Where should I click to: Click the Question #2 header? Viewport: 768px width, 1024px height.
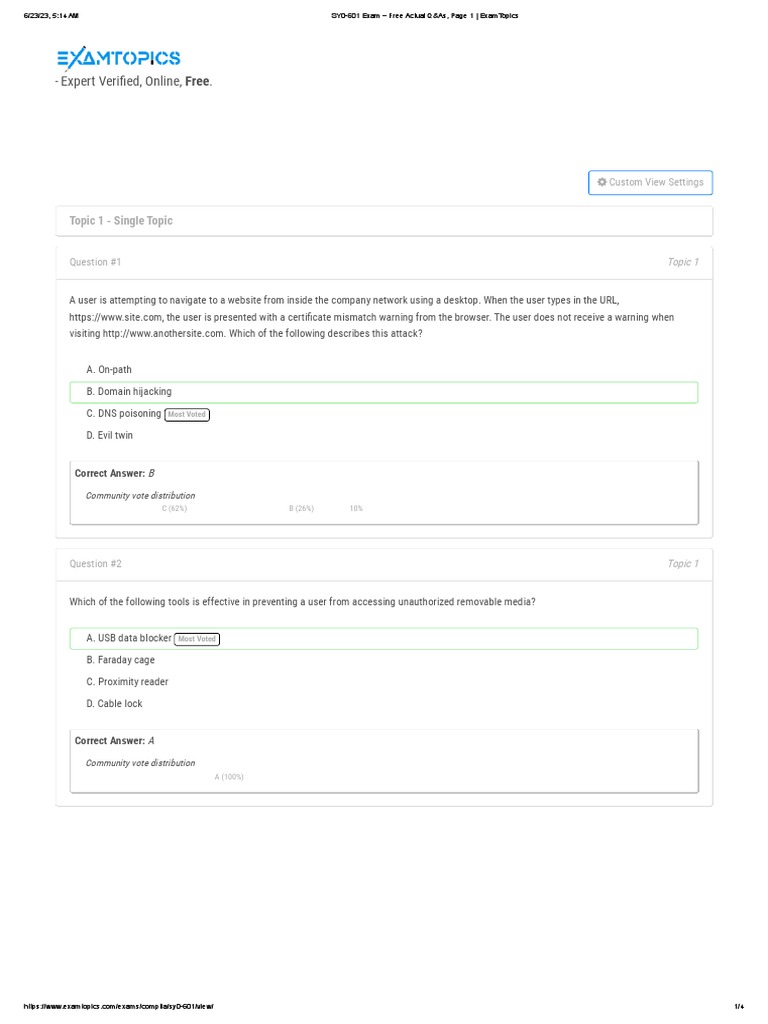pyautogui.click(x=95, y=564)
